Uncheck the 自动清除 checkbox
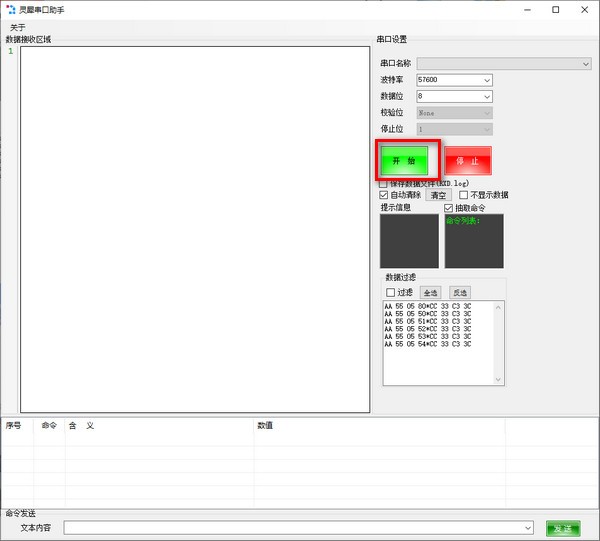This screenshot has height=541, width=600. (383, 195)
